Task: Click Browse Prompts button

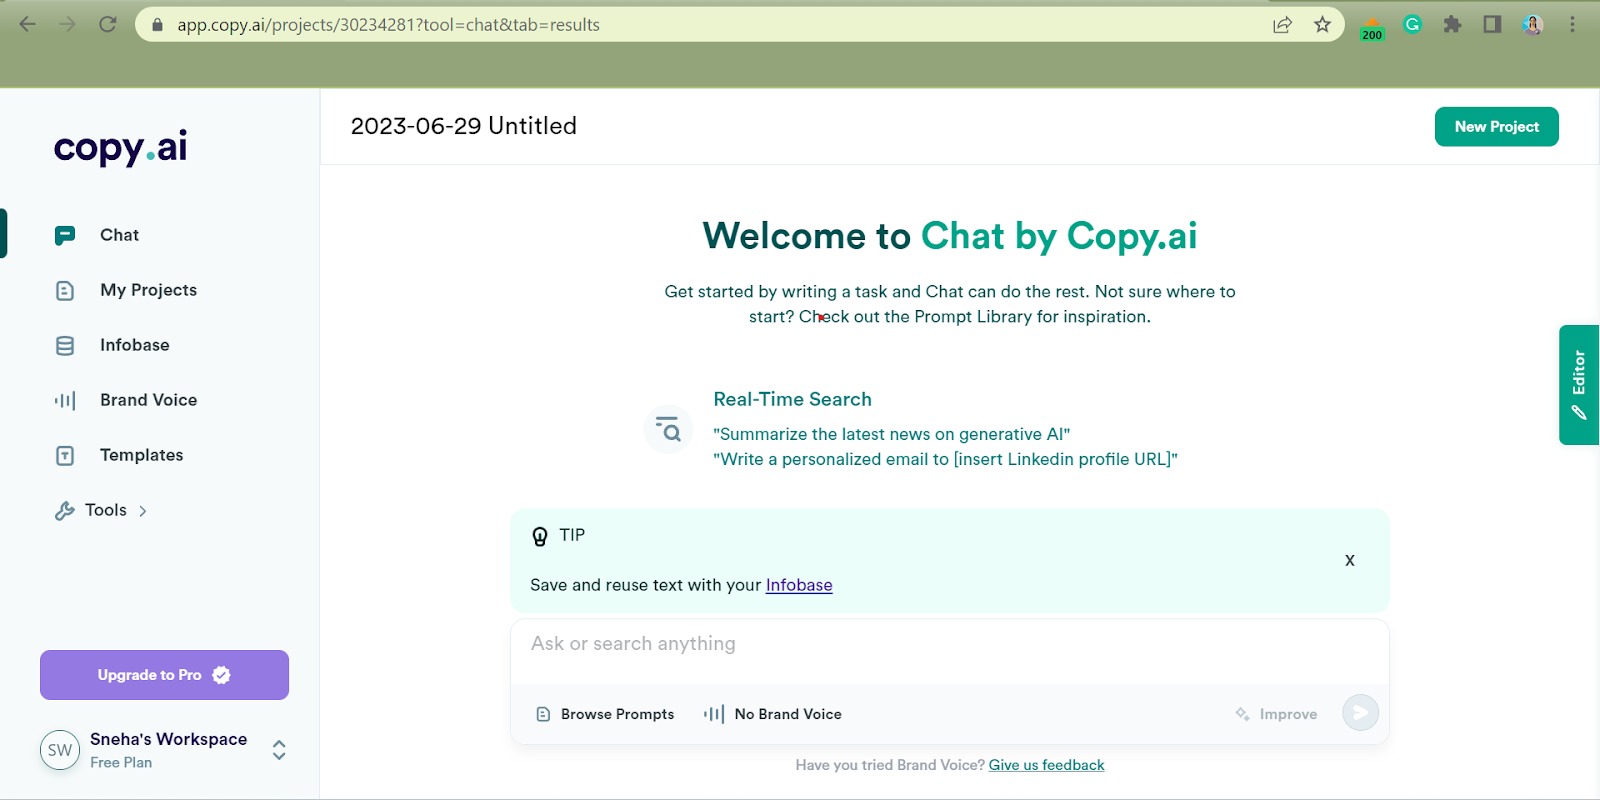Action: click(605, 714)
